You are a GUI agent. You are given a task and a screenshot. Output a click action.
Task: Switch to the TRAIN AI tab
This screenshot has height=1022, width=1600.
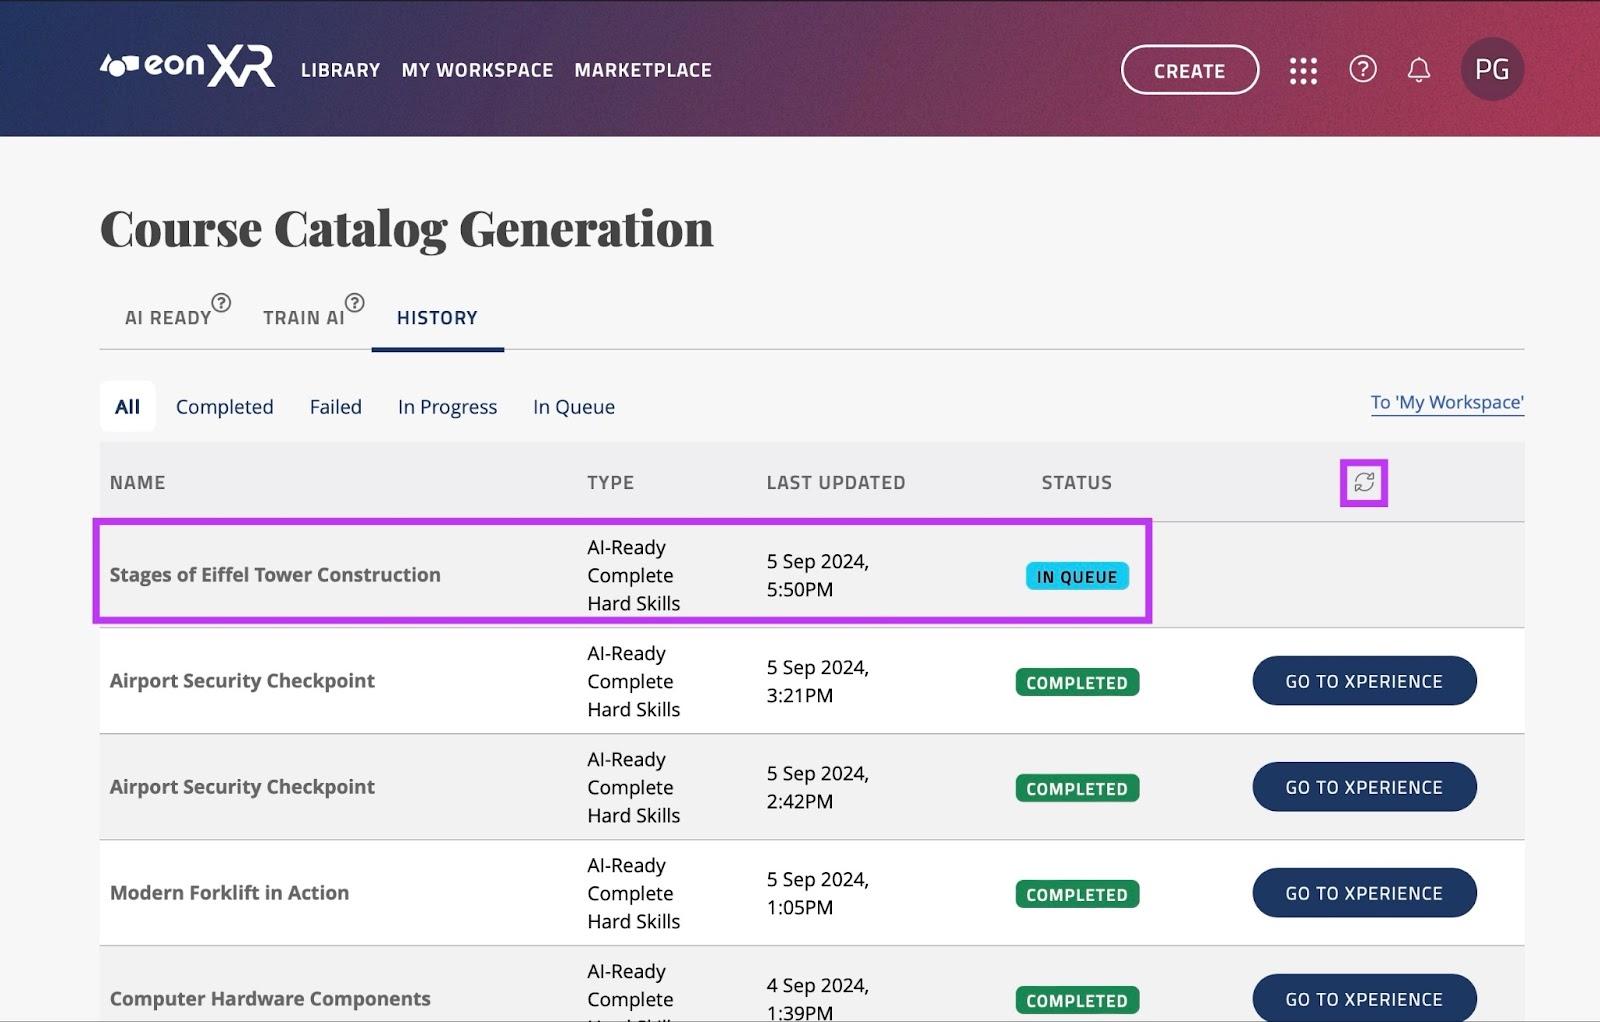(x=304, y=318)
